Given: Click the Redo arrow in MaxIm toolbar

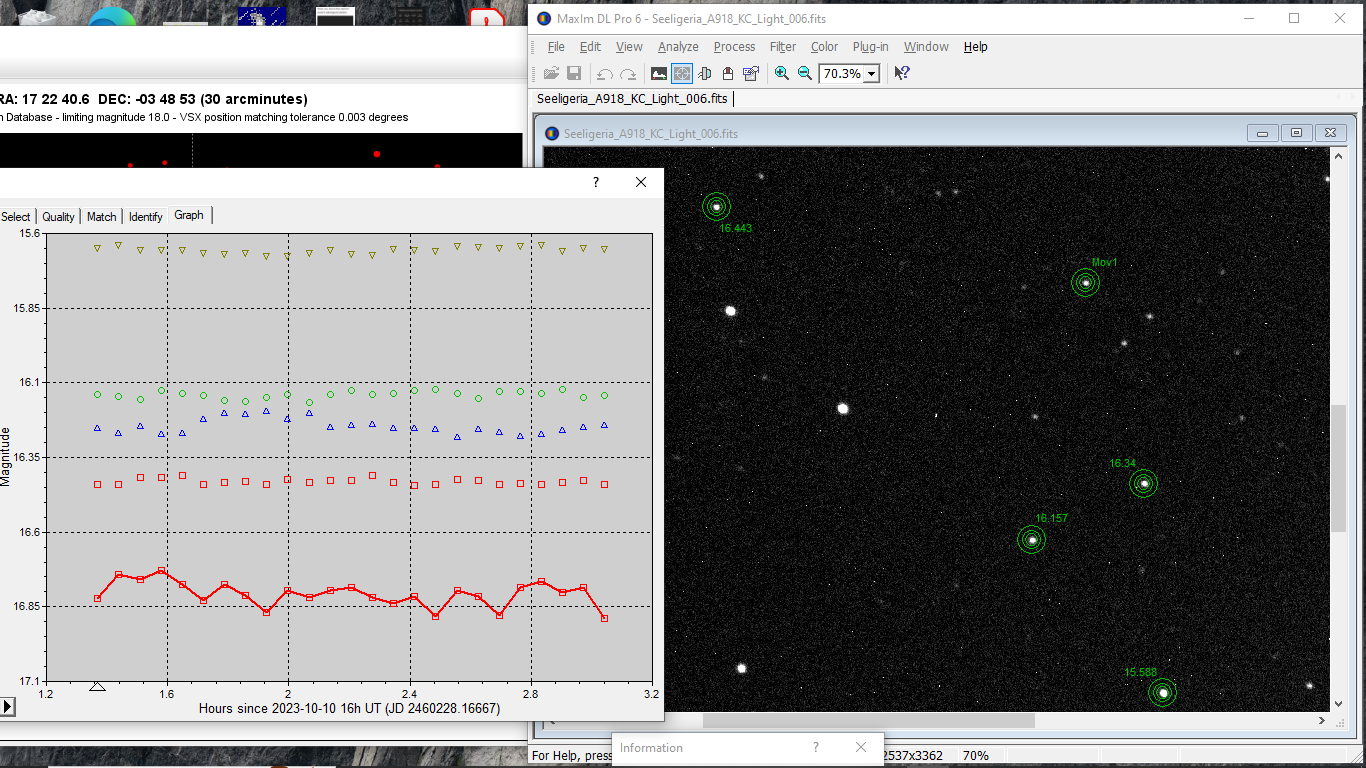Looking at the screenshot, I should tap(628, 74).
